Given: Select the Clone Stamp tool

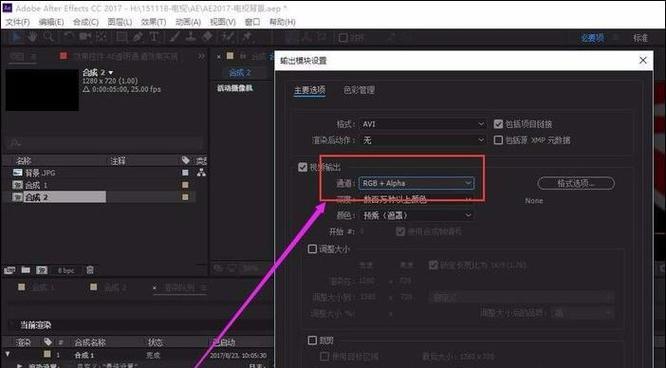Looking at the screenshot, I should tap(191, 37).
